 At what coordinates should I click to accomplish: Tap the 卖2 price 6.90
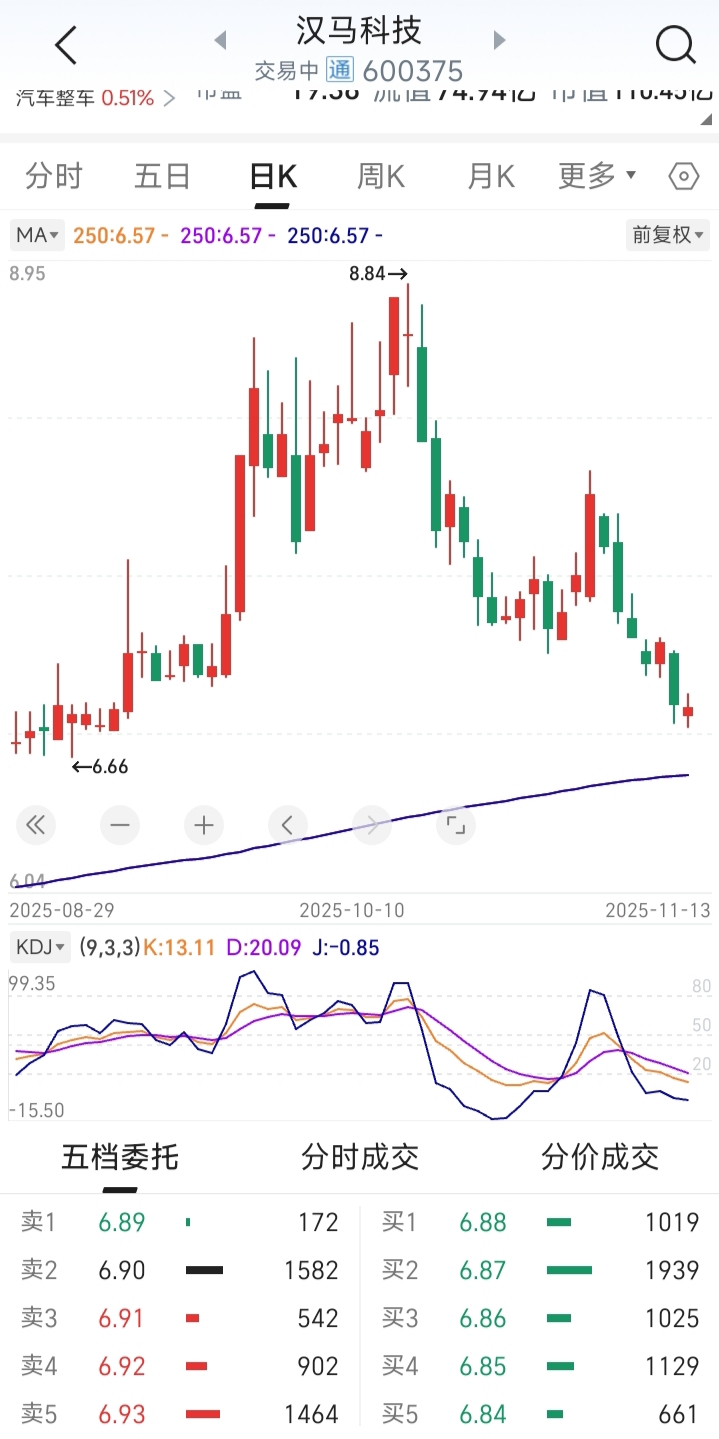122,1270
